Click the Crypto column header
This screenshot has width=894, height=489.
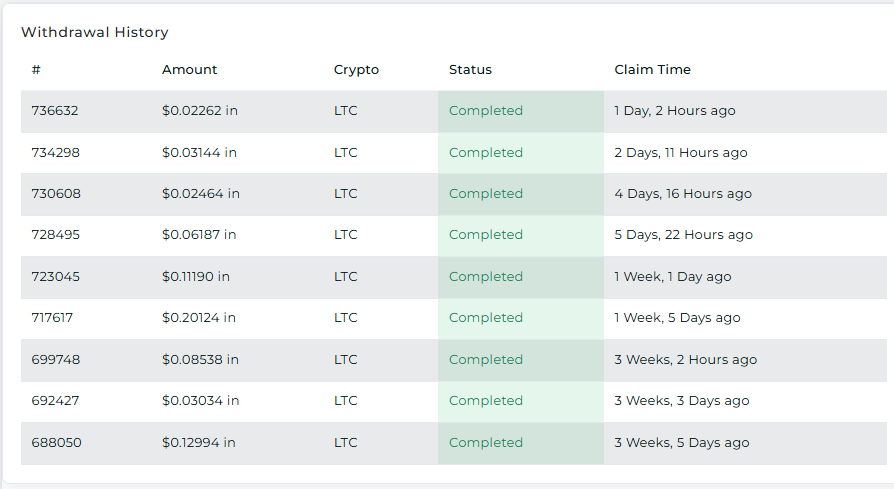(x=356, y=70)
